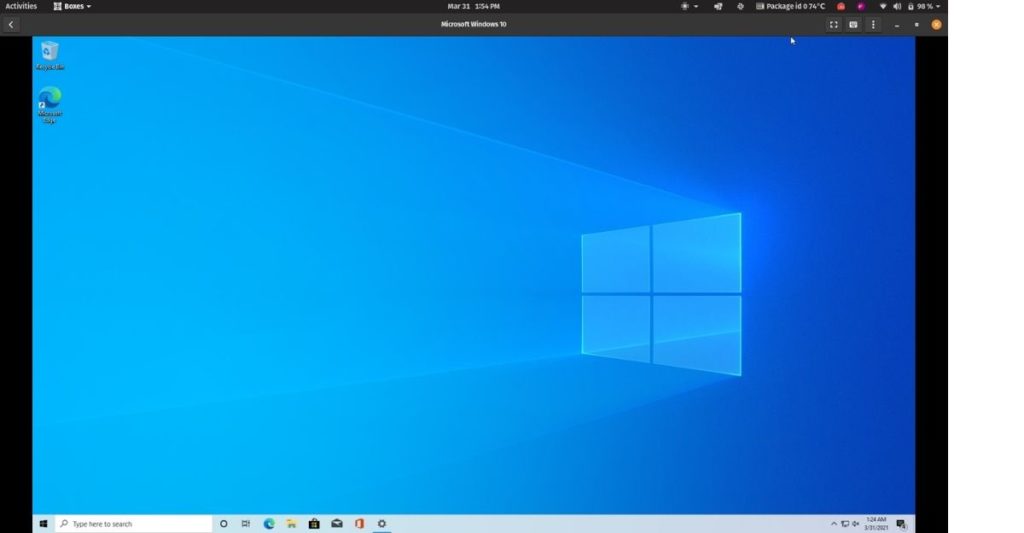Open File Explorer from the taskbar
This screenshot has width=1024, height=533.
[291, 524]
